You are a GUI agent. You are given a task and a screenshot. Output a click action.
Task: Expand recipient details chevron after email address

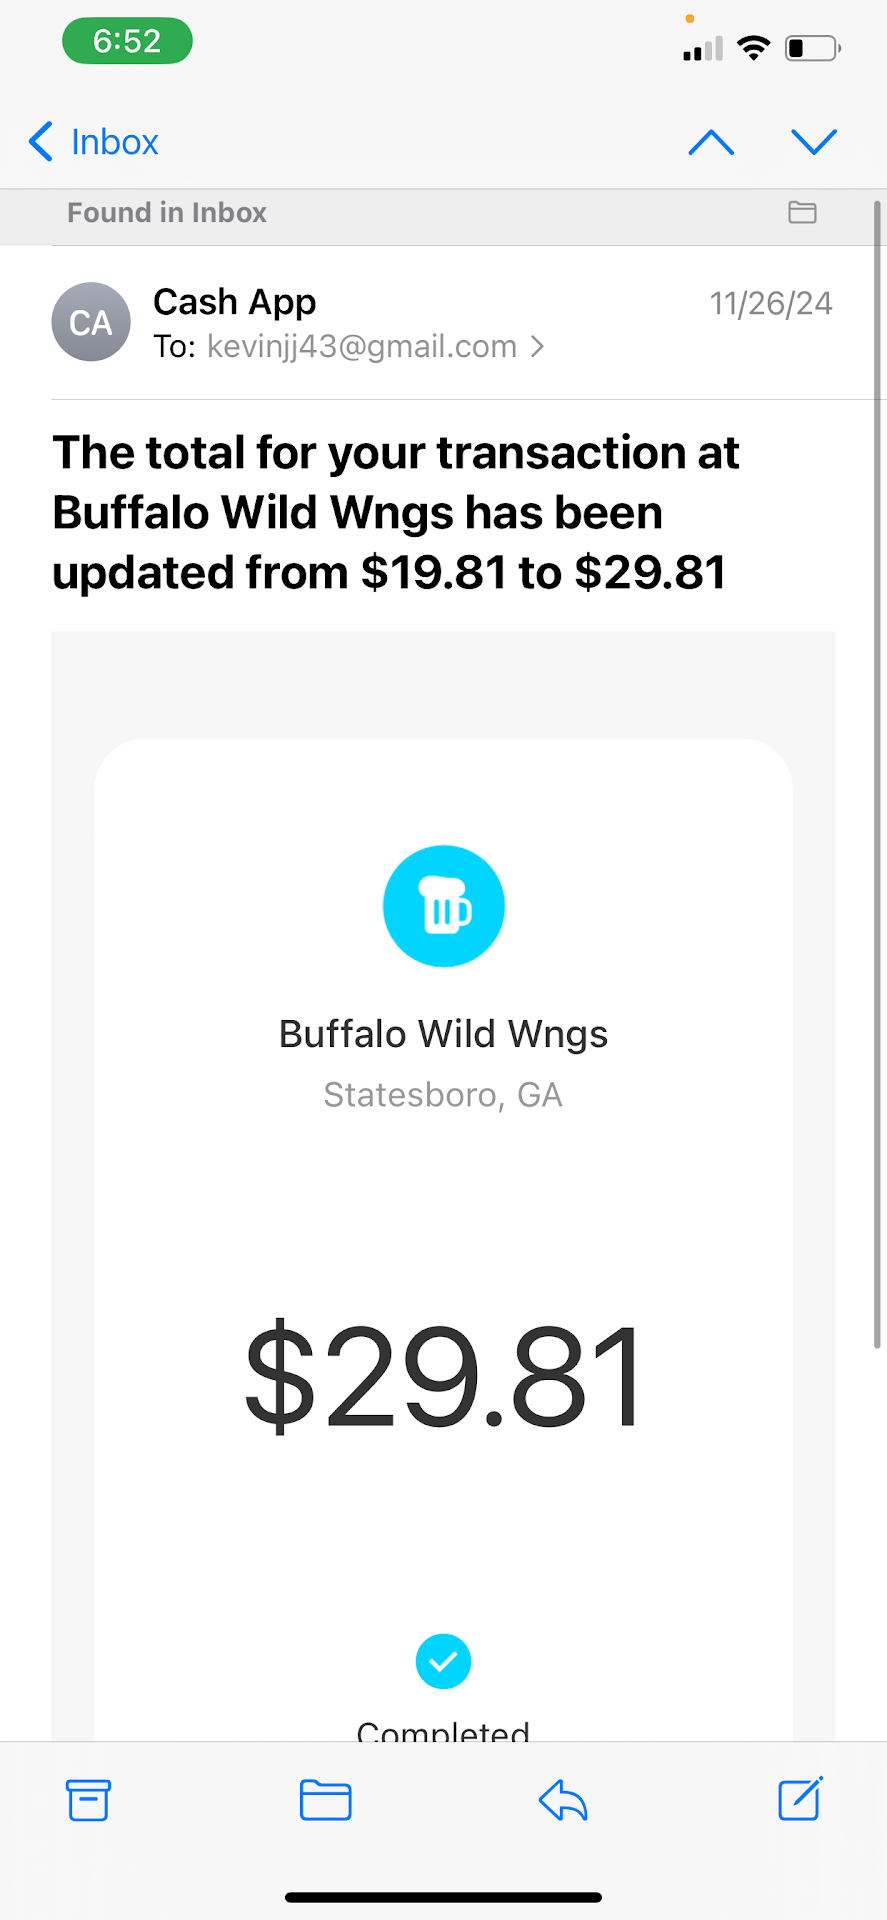coord(538,347)
